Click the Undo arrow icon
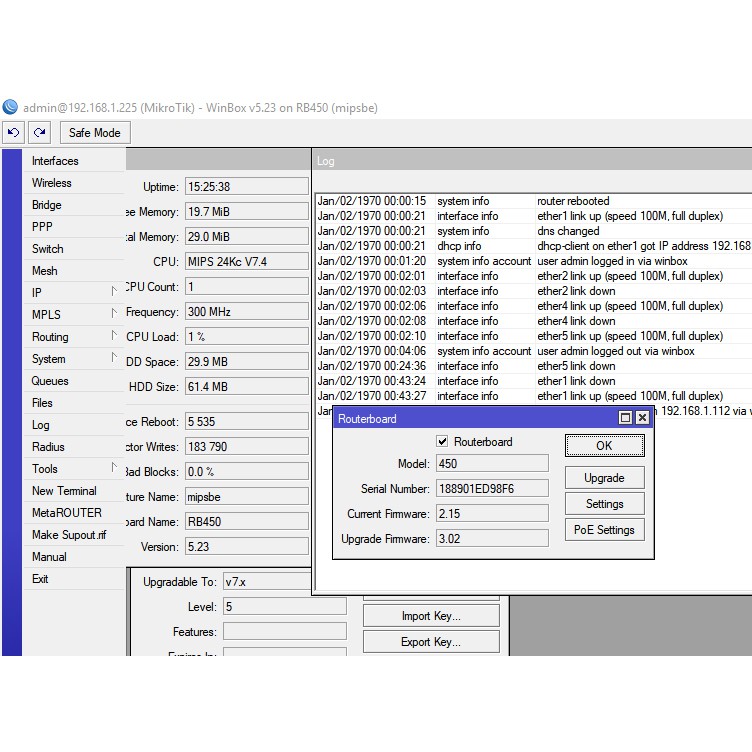This screenshot has height=752, width=752. (14, 132)
